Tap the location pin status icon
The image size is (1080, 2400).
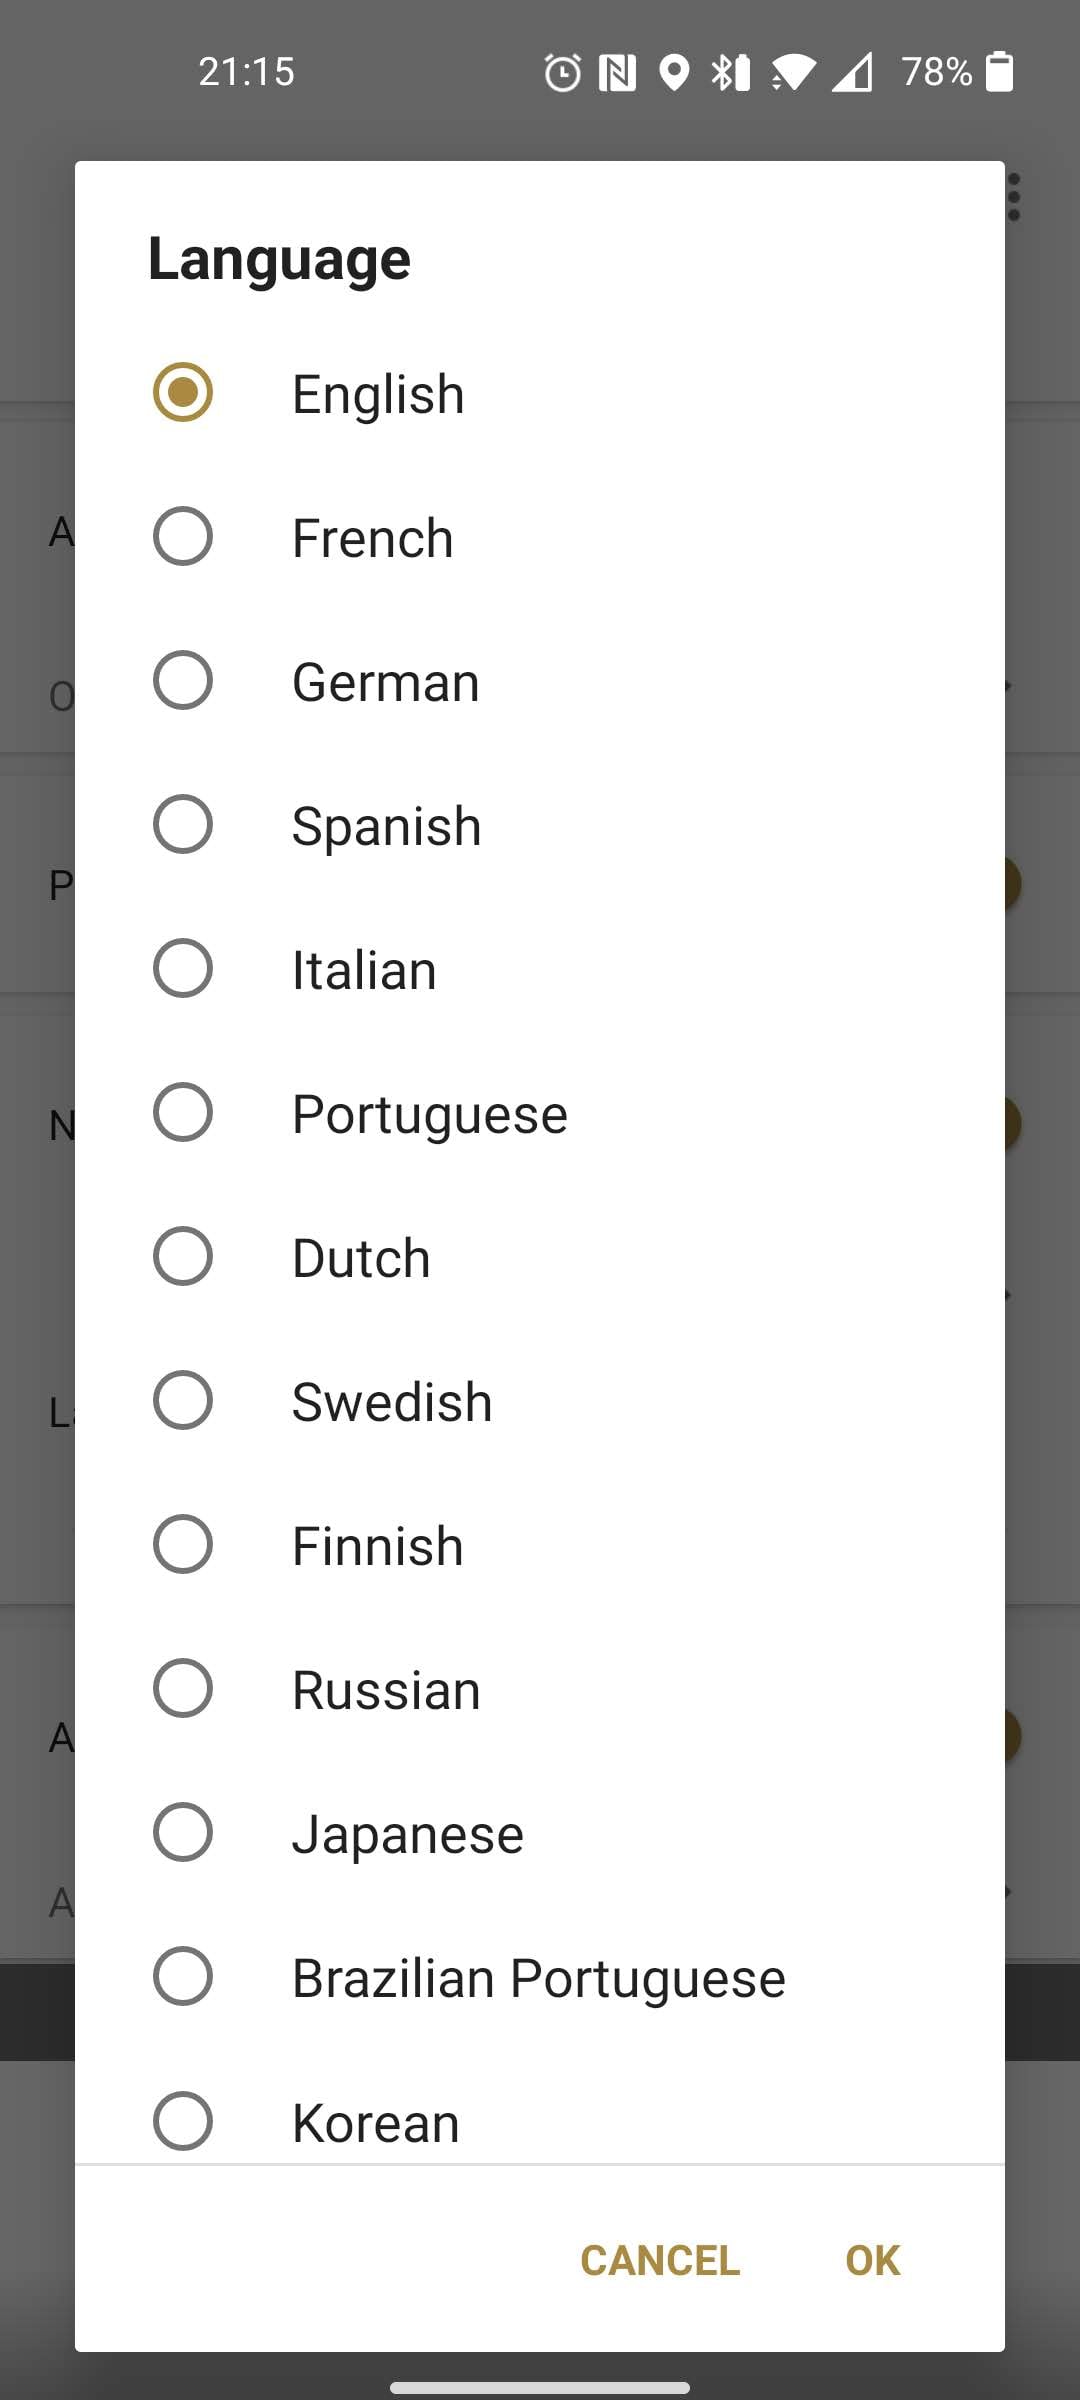click(x=675, y=72)
